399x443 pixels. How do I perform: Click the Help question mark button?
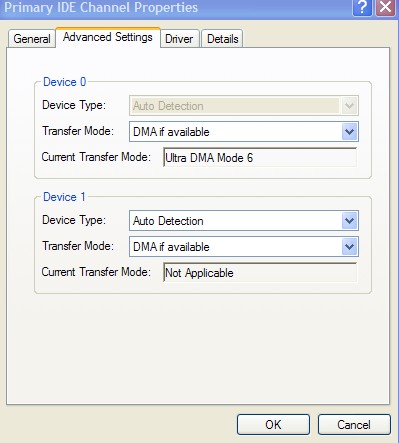tap(362, 7)
